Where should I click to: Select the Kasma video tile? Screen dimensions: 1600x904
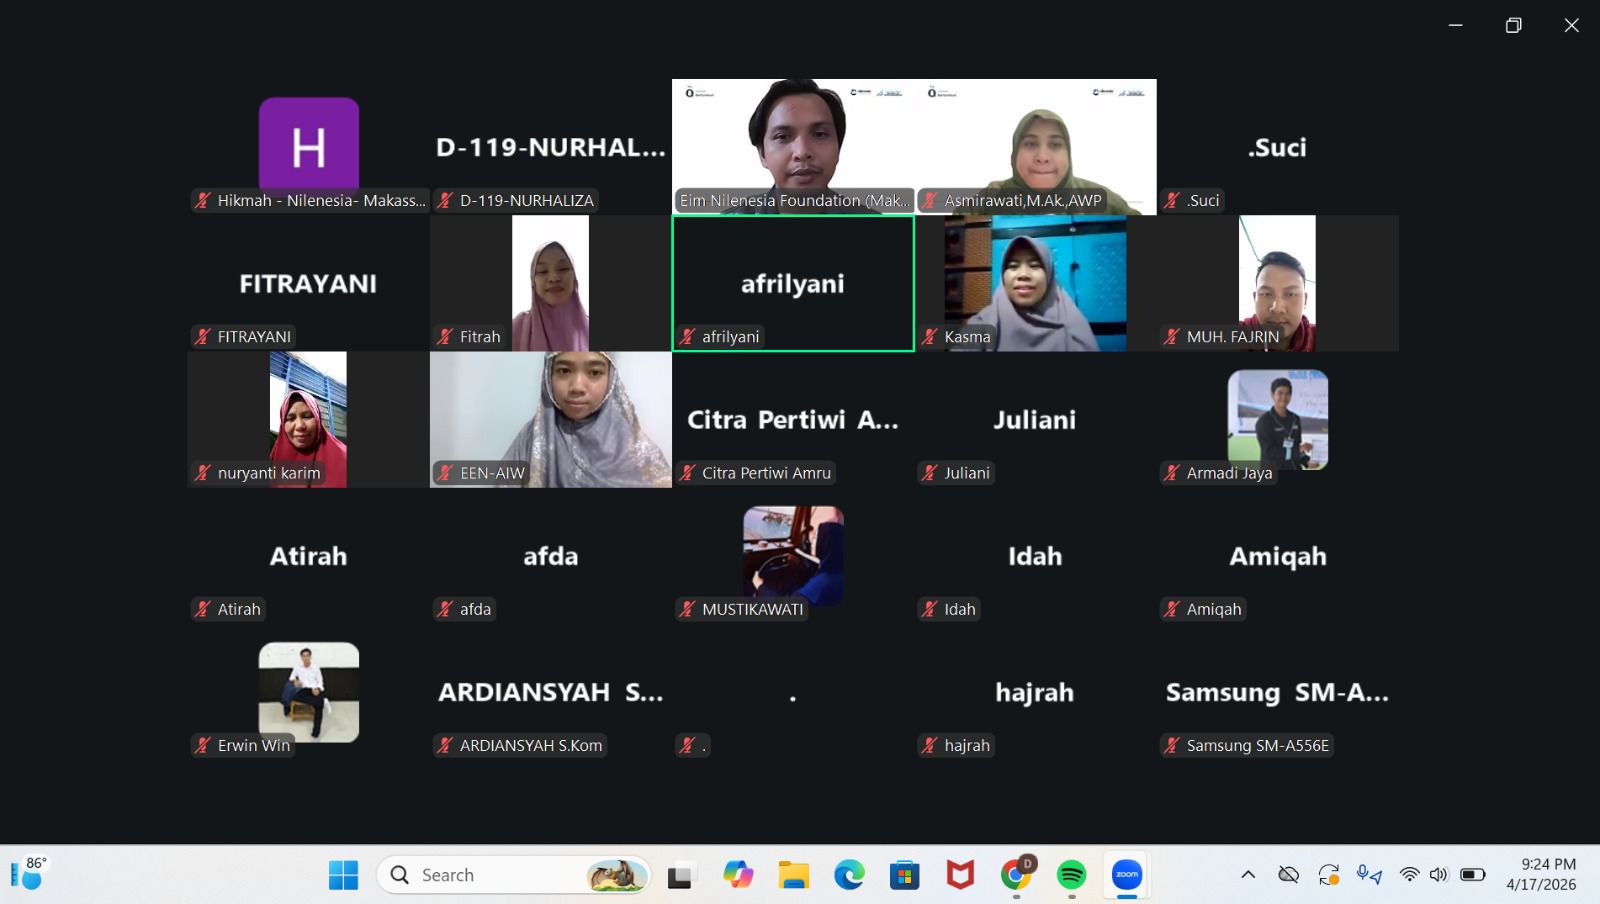coord(1035,283)
